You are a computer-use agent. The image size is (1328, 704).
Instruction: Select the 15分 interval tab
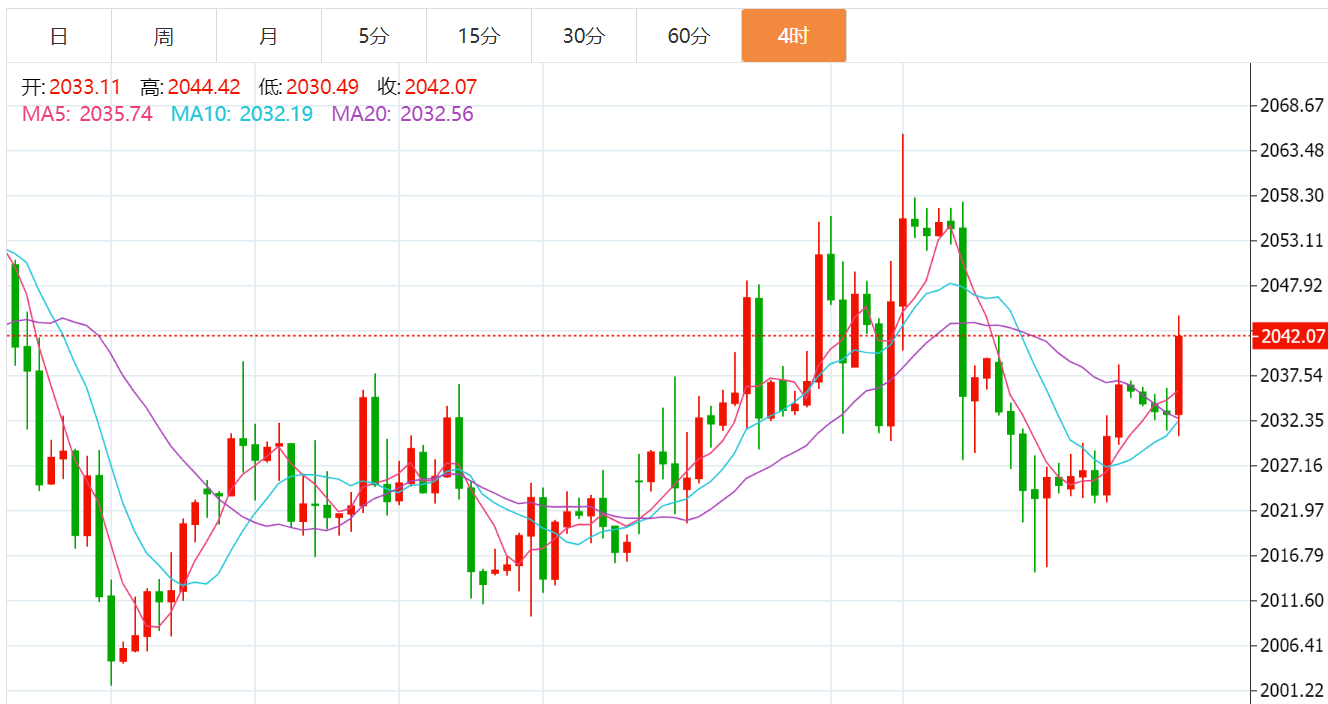479,36
